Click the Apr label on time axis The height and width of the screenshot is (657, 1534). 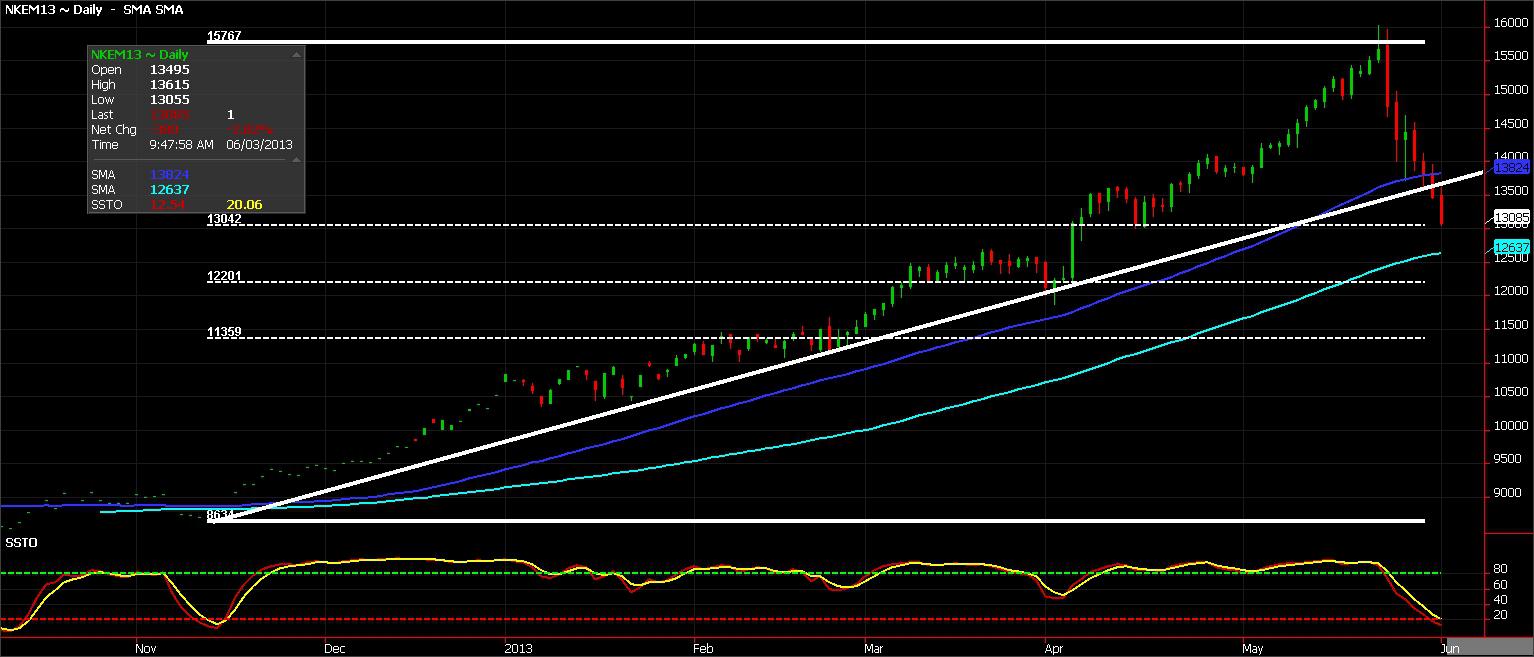click(1054, 647)
